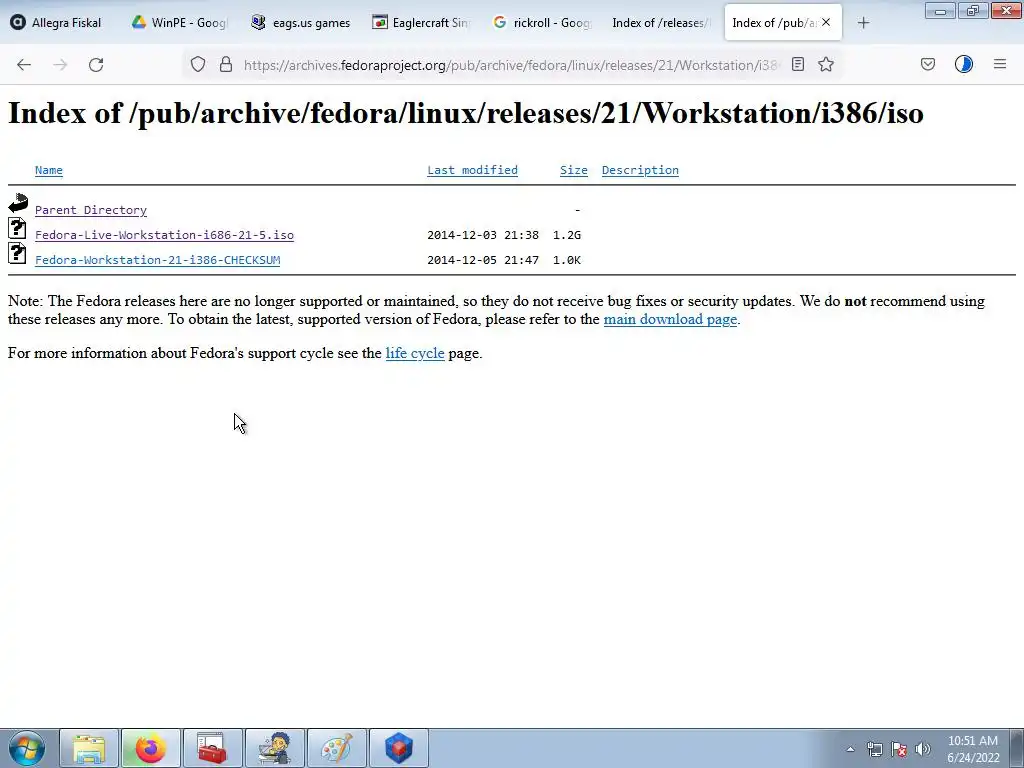Open the tracking protection shield icon
This screenshot has width=1024, height=768.
198,65
